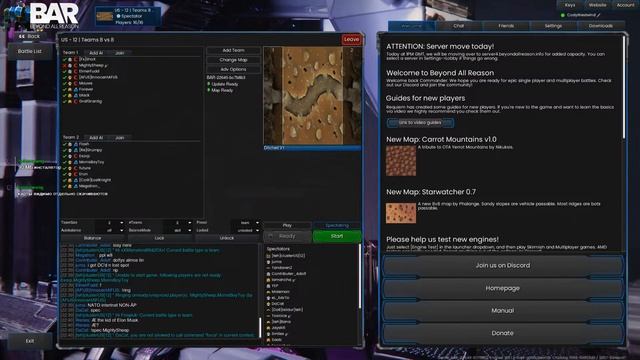Open Adv Options
This screenshot has height=360, width=640.
coord(233,69)
